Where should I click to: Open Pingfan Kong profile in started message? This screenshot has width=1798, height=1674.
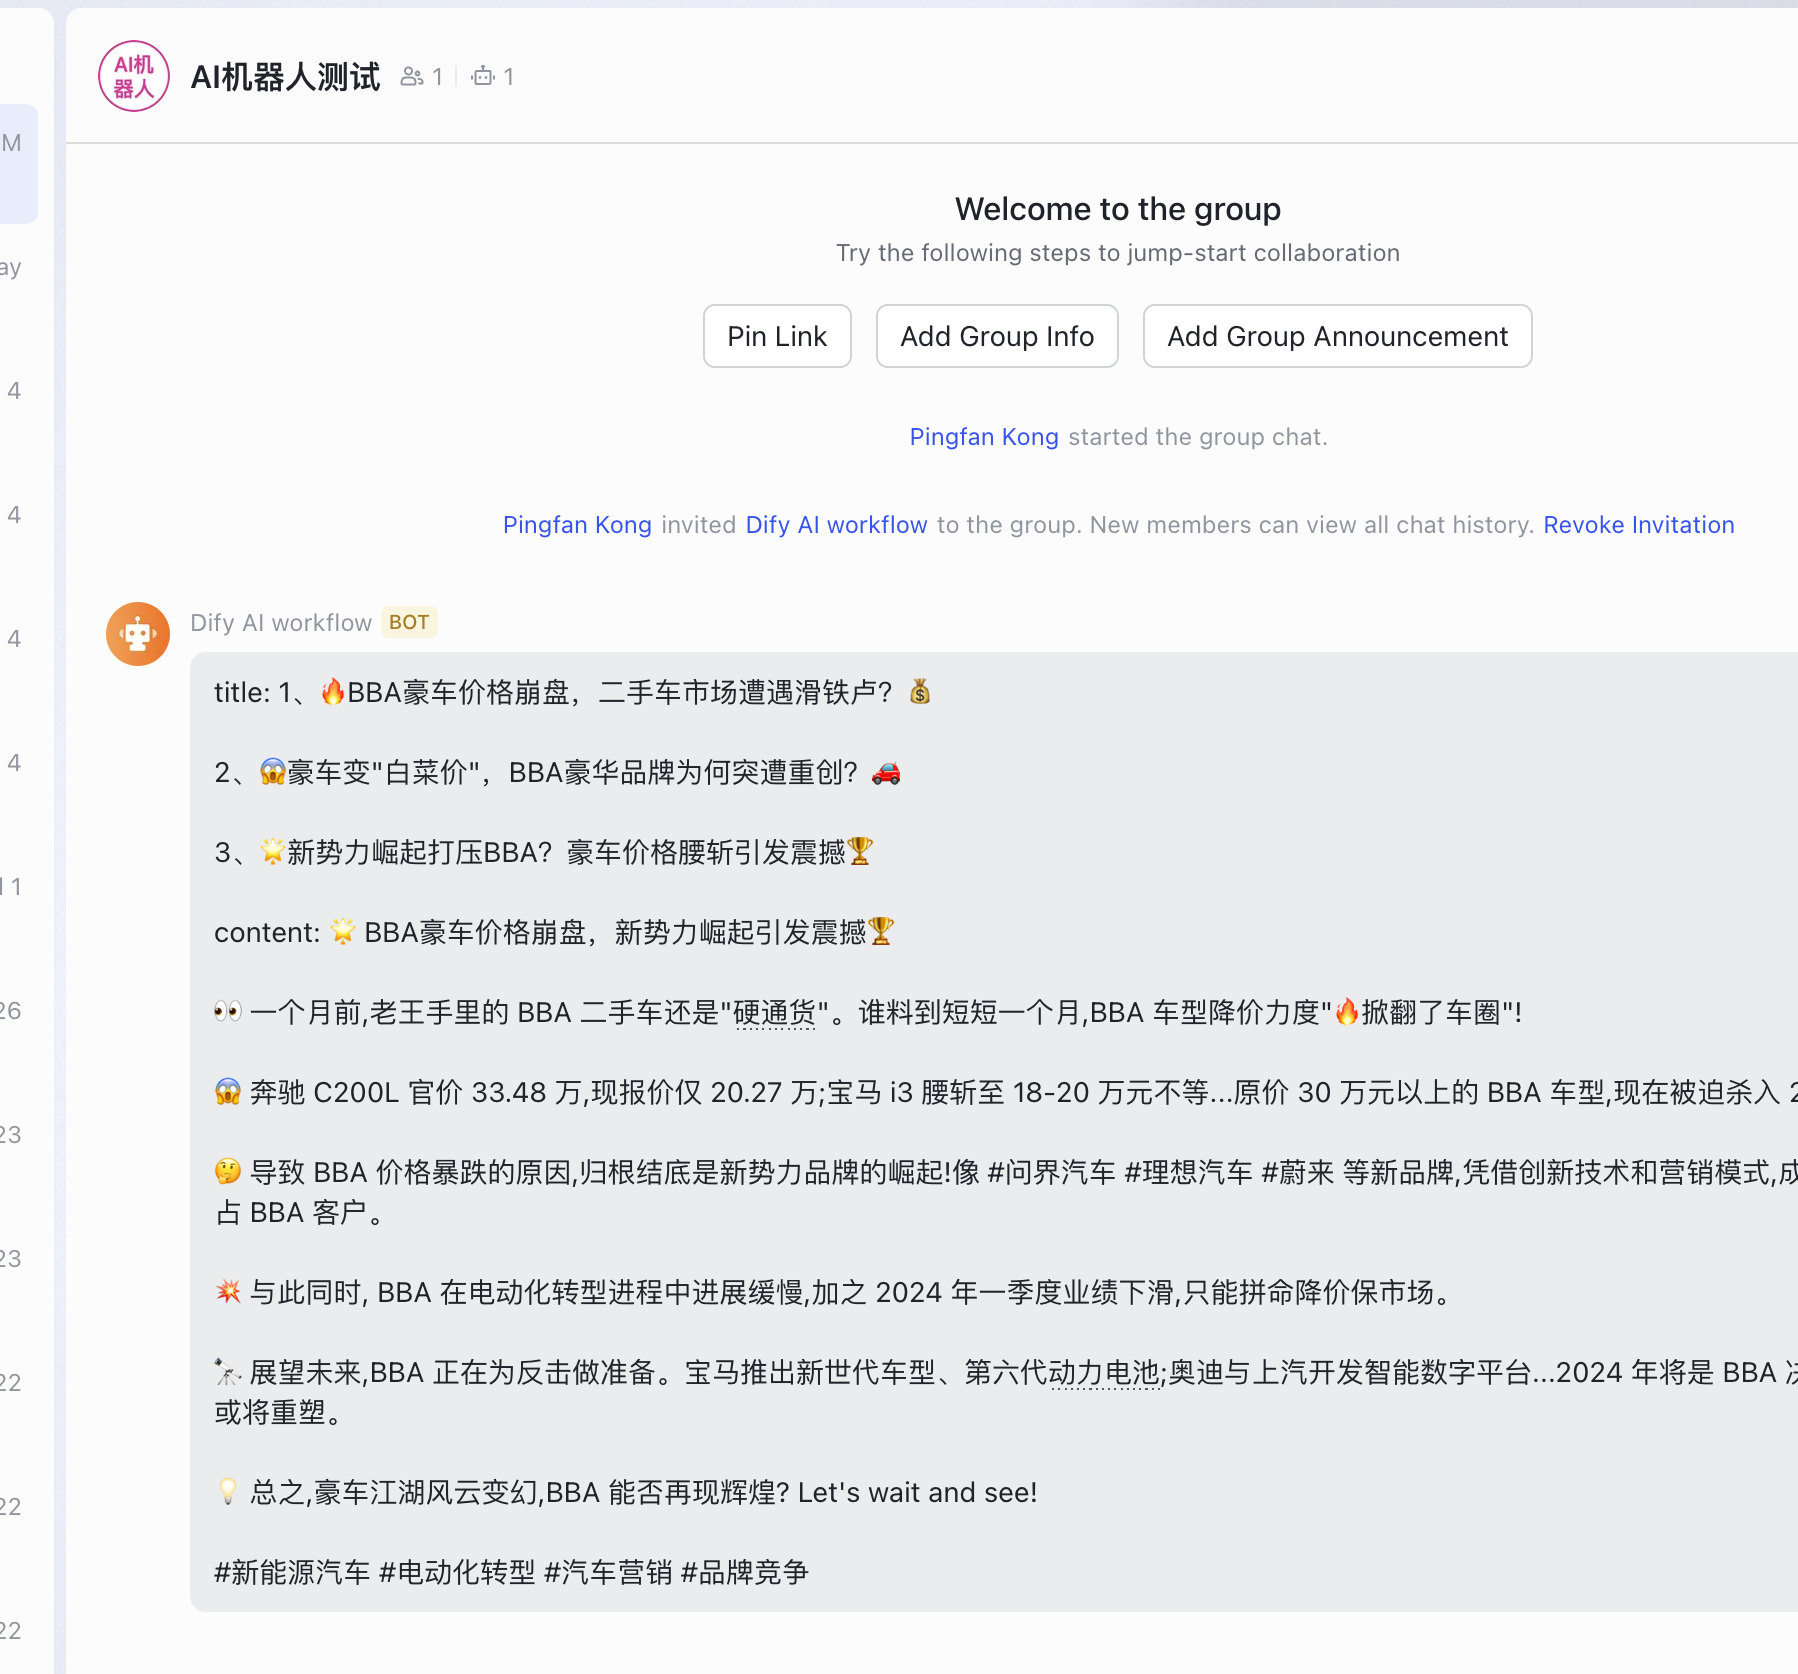[x=984, y=437]
